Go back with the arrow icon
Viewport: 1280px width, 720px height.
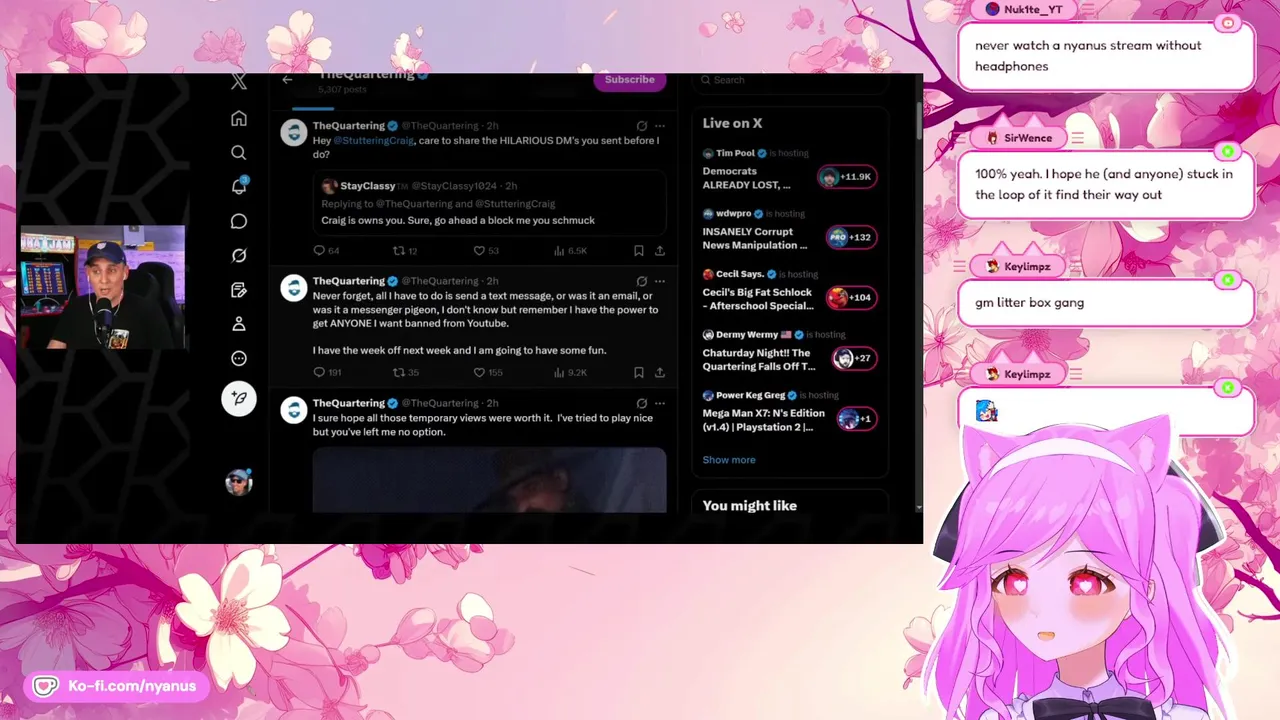(287, 80)
